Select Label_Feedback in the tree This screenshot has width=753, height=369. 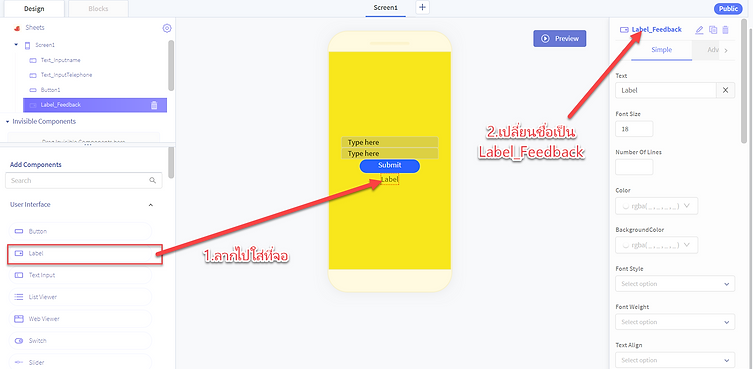[x=95, y=105]
